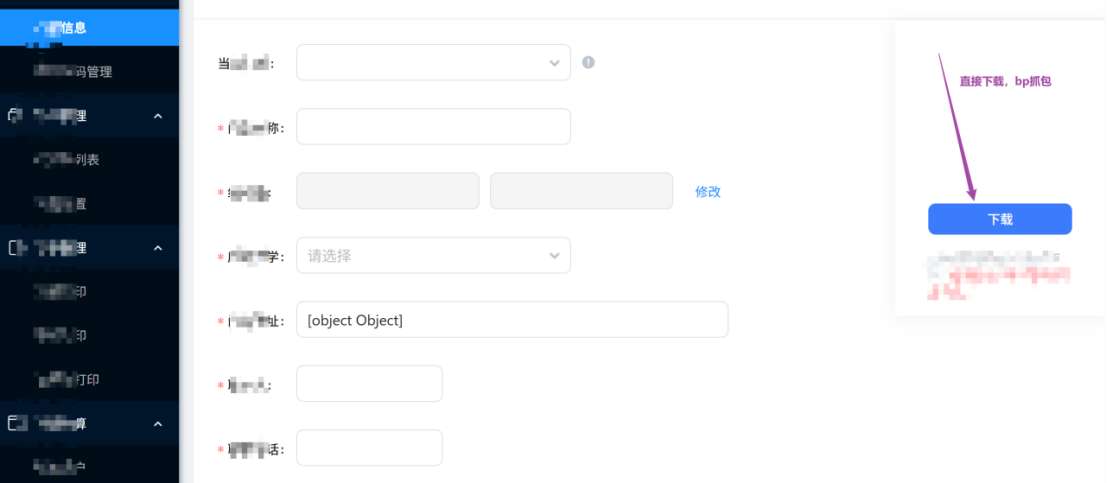This screenshot has width=1107, height=483.
Task: Open the first dropdown at the form top
Action: click(x=433, y=62)
